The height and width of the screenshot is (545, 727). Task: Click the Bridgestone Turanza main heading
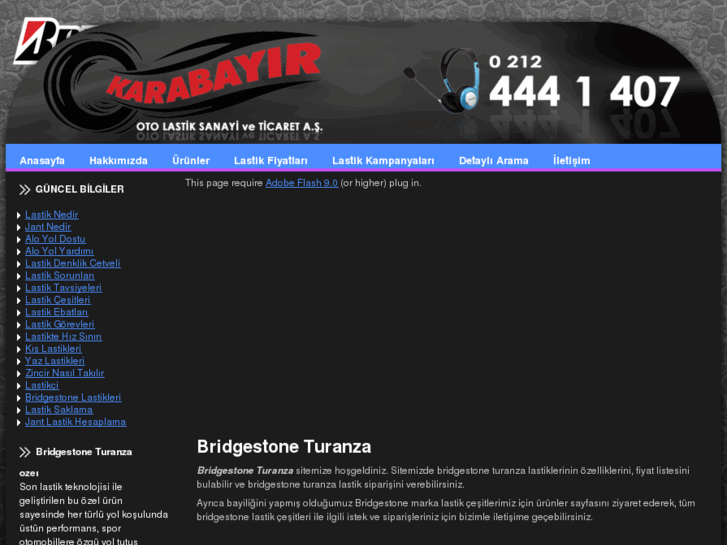coord(284,447)
